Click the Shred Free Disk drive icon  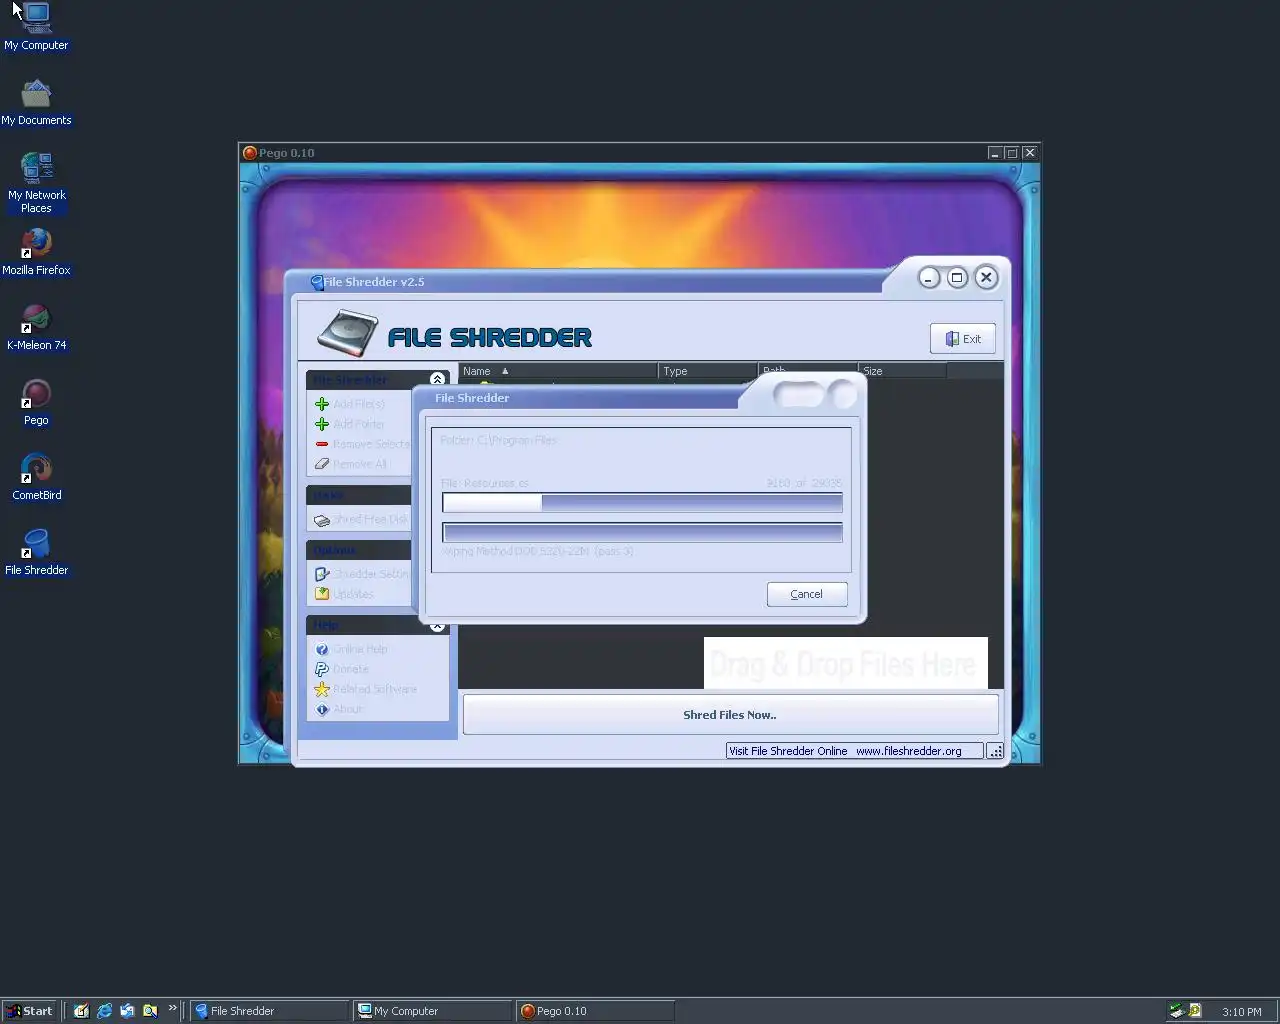(322, 520)
